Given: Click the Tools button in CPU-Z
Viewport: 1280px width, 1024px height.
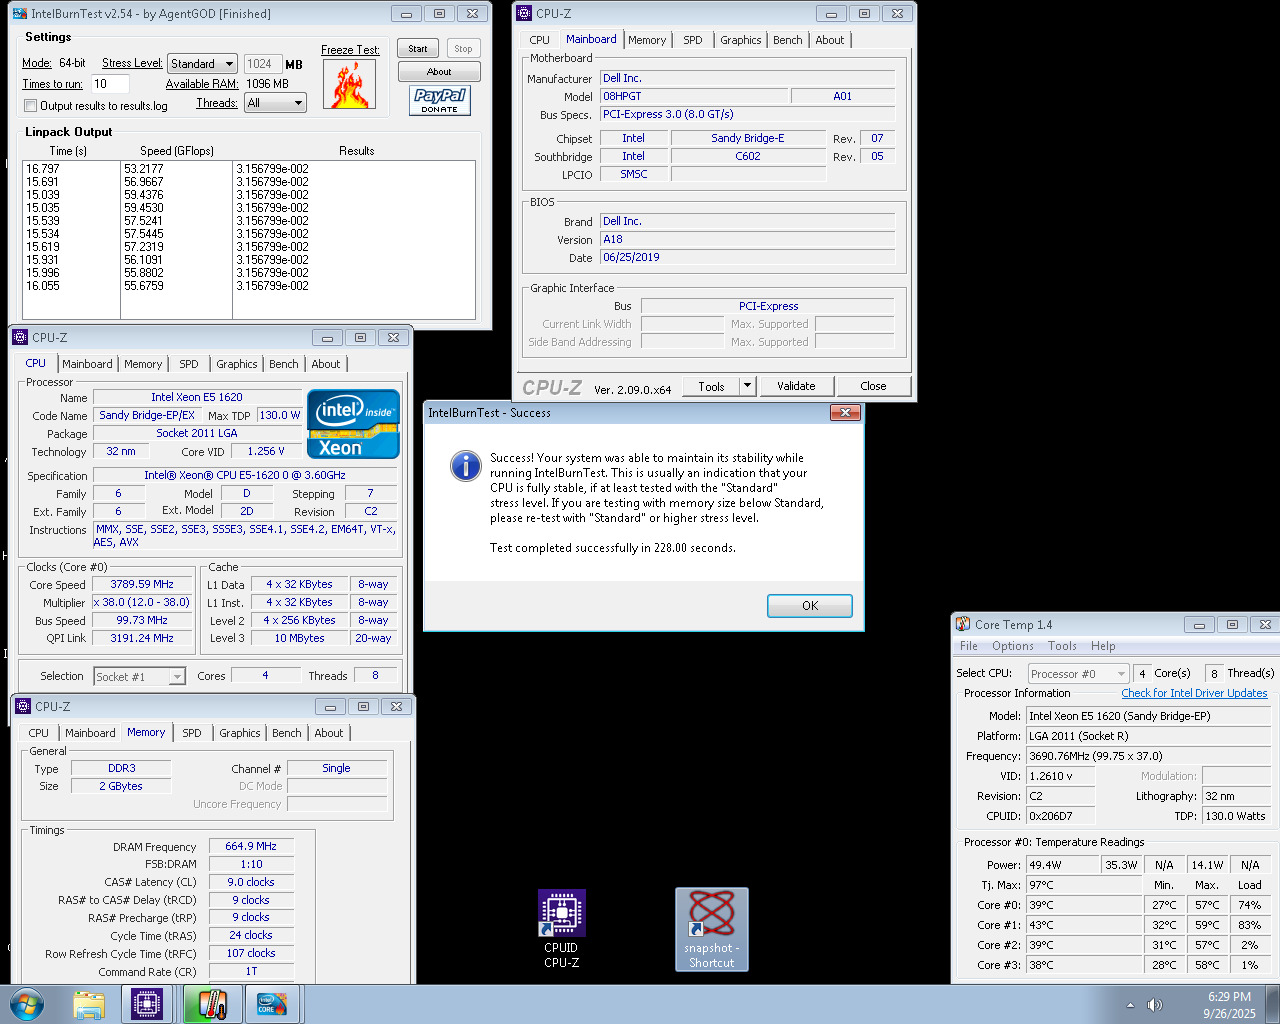Looking at the screenshot, I should point(711,386).
